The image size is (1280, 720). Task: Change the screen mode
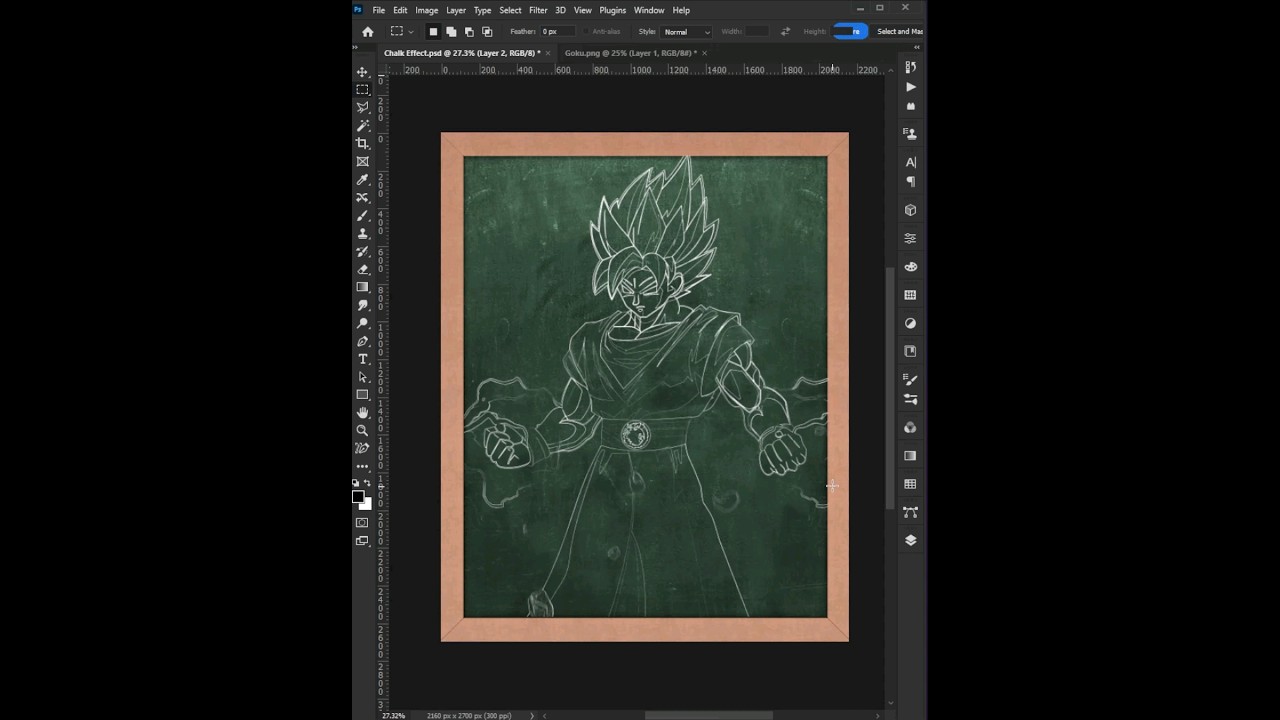pos(362,541)
